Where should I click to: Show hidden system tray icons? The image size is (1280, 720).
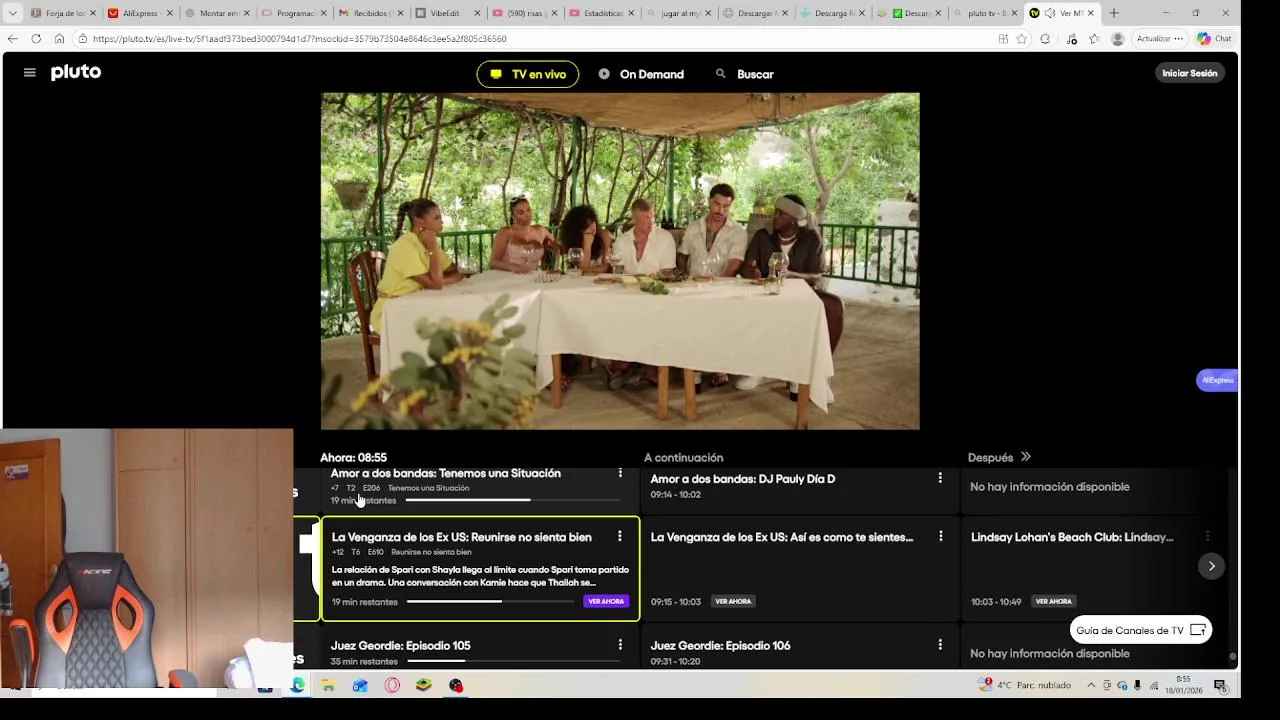[x=1091, y=685]
